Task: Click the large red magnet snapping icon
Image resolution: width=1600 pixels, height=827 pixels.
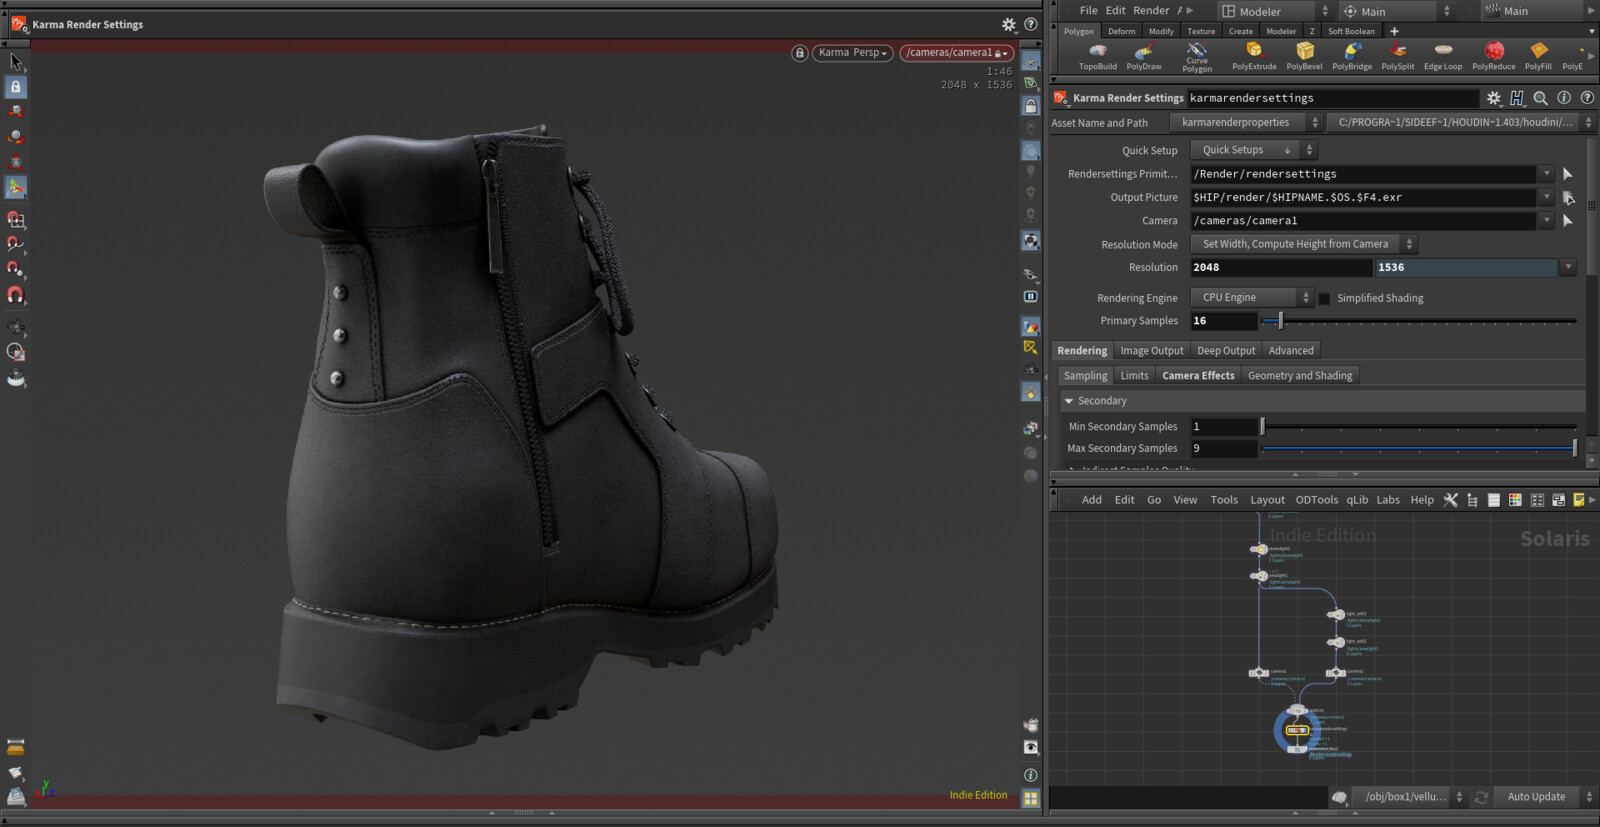Action: pyautogui.click(x=16, y=295)
